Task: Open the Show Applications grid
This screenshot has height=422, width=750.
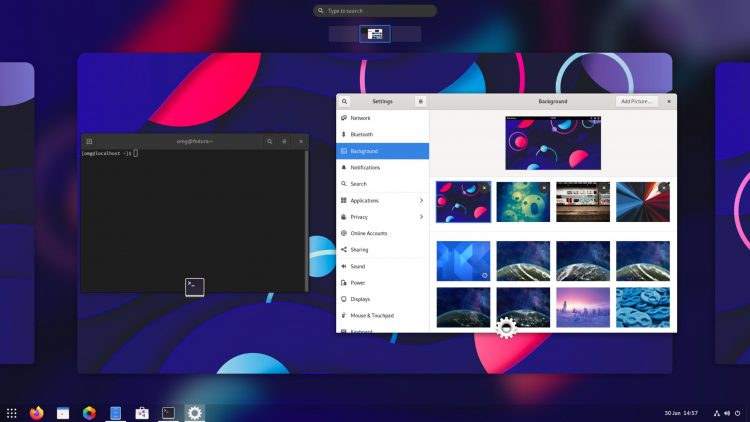Action: 11,413
